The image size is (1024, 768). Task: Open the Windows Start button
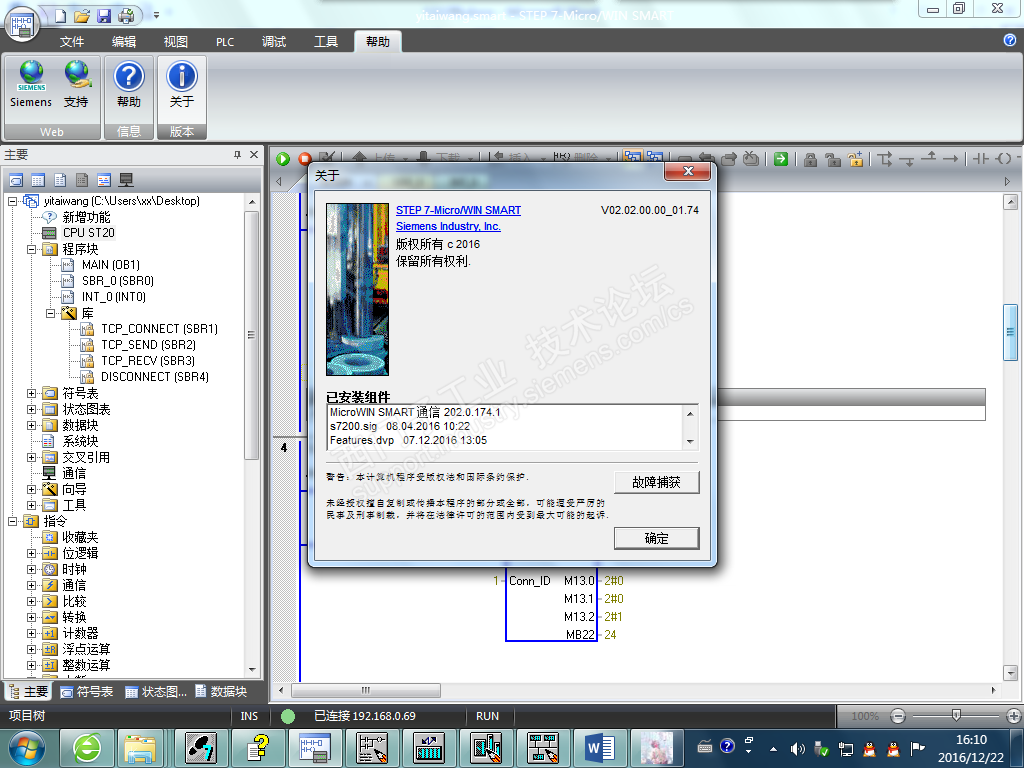click(26, 748)
